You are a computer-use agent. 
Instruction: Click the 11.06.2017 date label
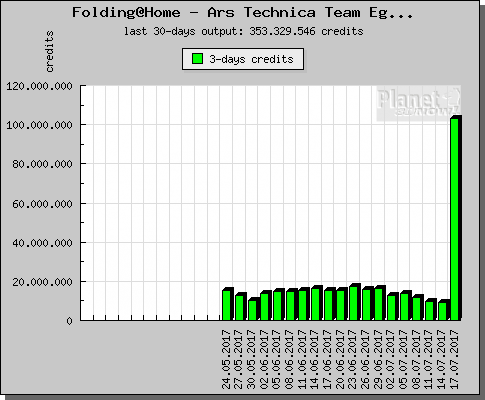point(302,359)
